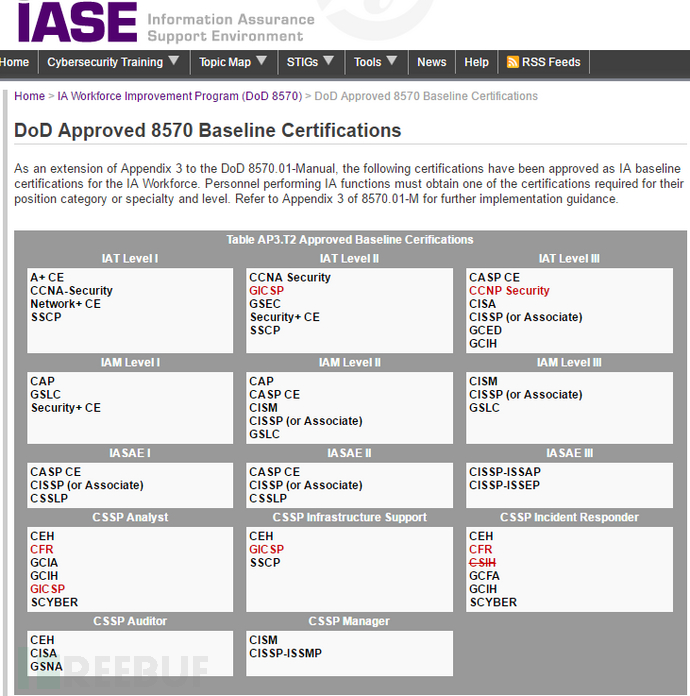Viewport: 690px width, 696px height.
Task: Click the IAM Level III header
Action: pyautogui.click(x=569, y=362)
